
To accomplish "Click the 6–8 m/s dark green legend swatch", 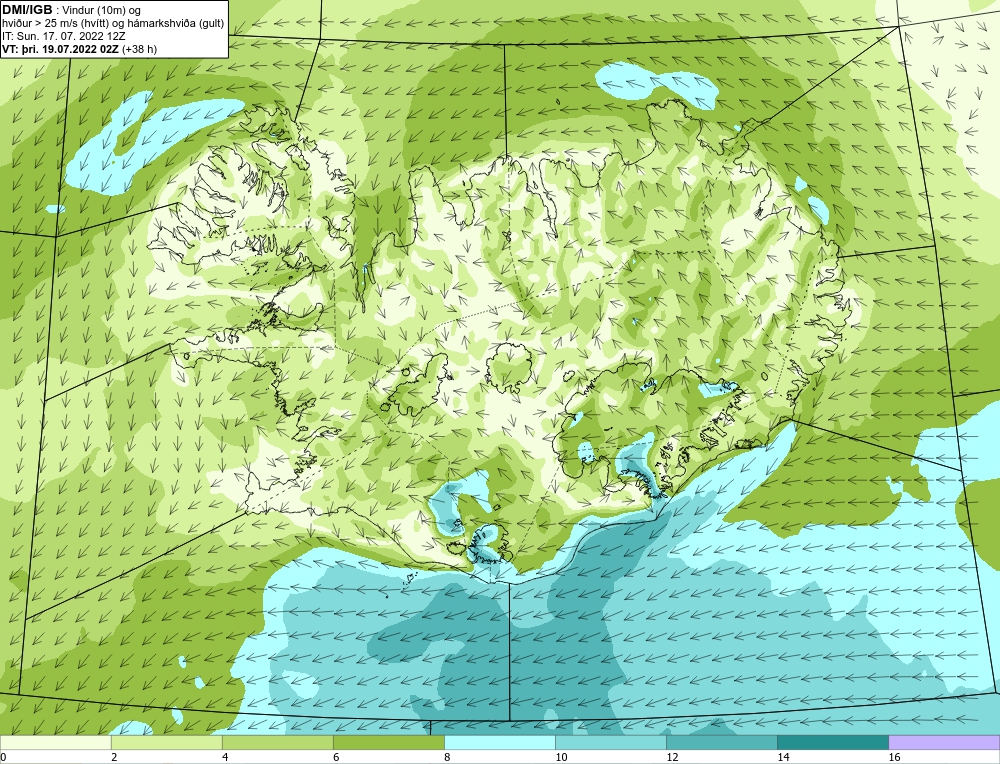I will click(x=388, y=742).
